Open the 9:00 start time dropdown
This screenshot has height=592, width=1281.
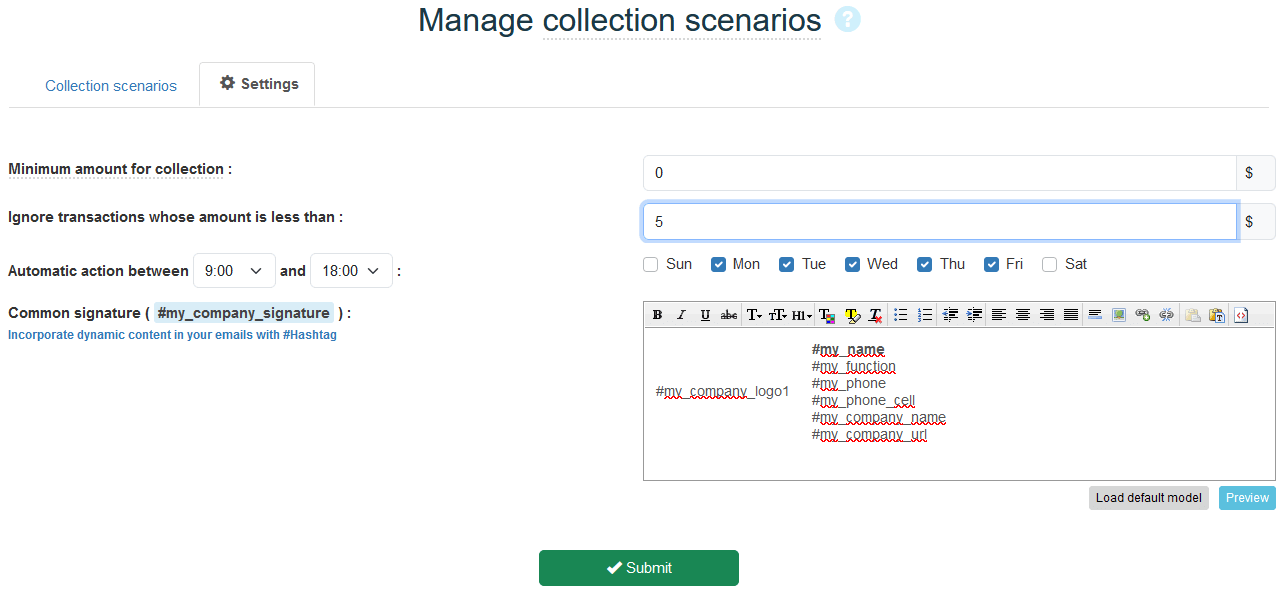tap(233, 271)
